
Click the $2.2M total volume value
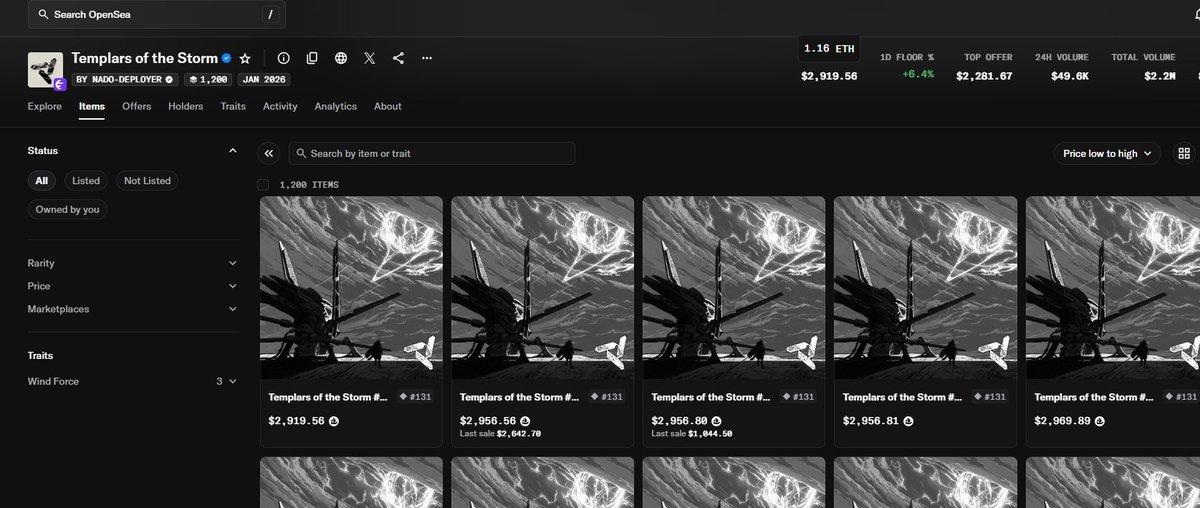click(x=1160, y=76)
